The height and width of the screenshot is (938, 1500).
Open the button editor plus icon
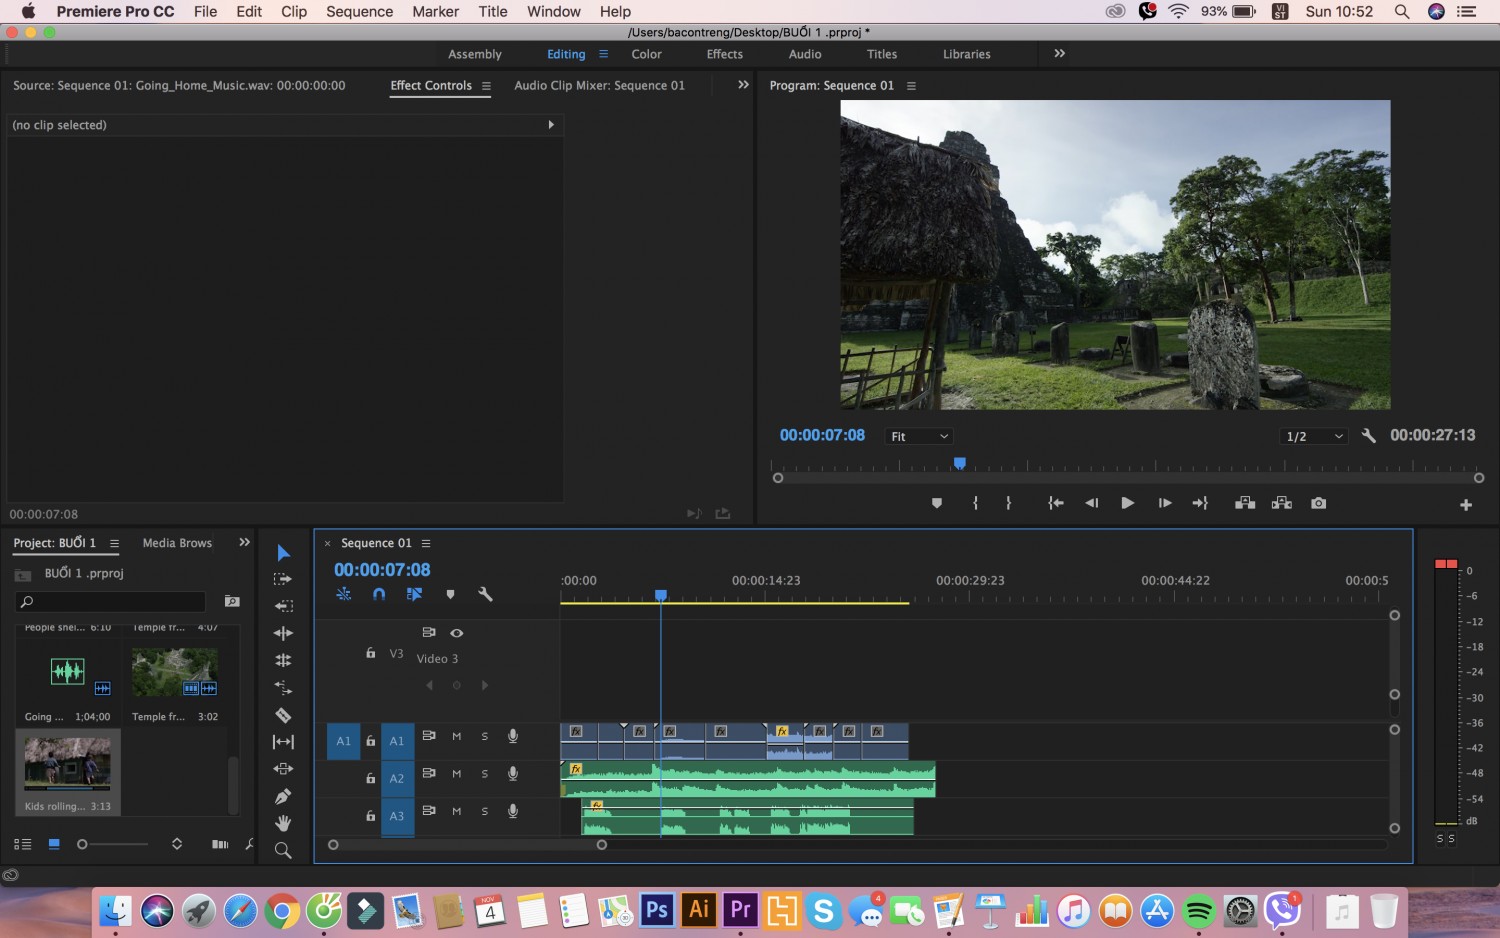click(1466, 505)
